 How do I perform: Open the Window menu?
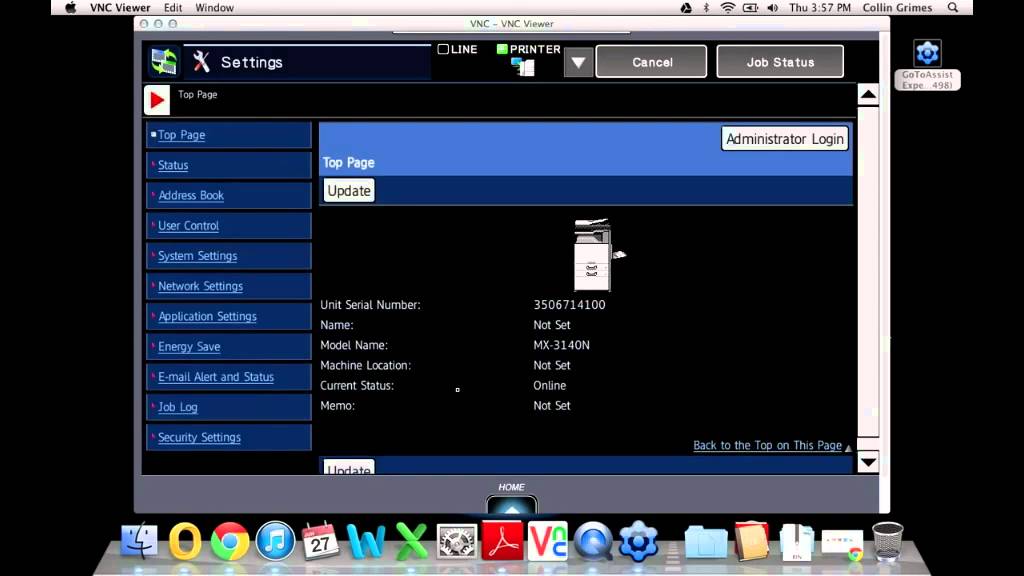coord(214,8)
